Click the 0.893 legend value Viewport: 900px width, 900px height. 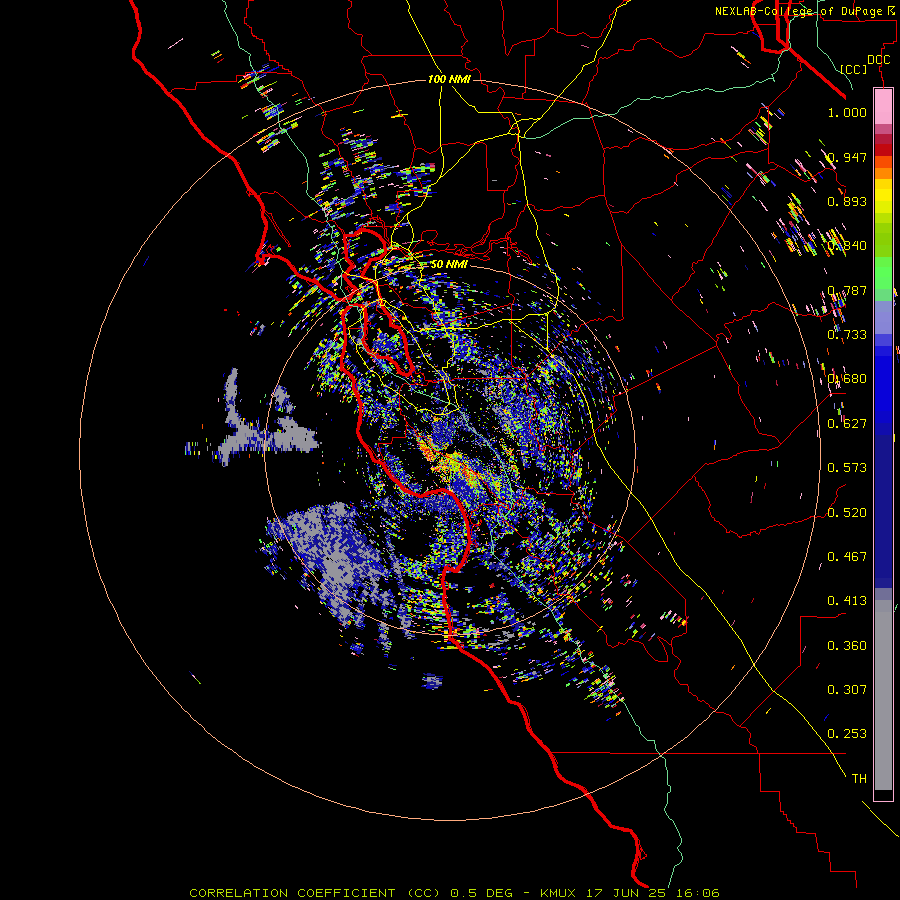point(847,201)
